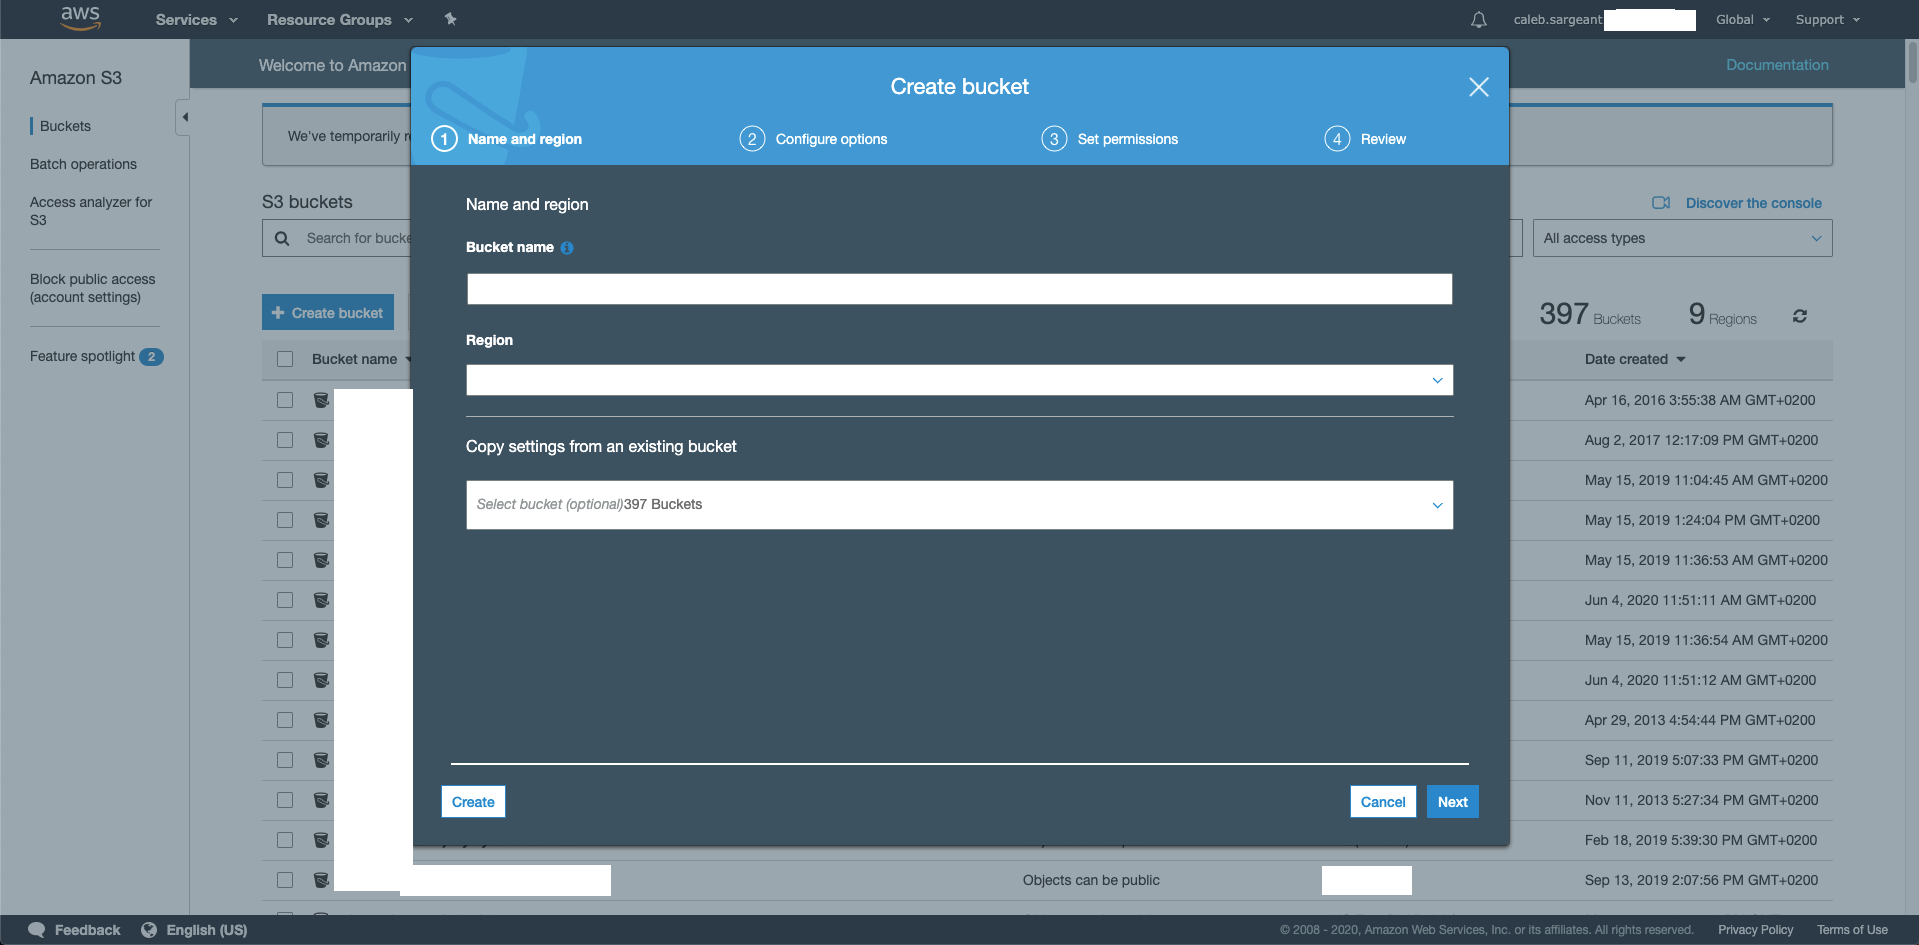Click step 2 circle in the wizard

tap(752, 139)
